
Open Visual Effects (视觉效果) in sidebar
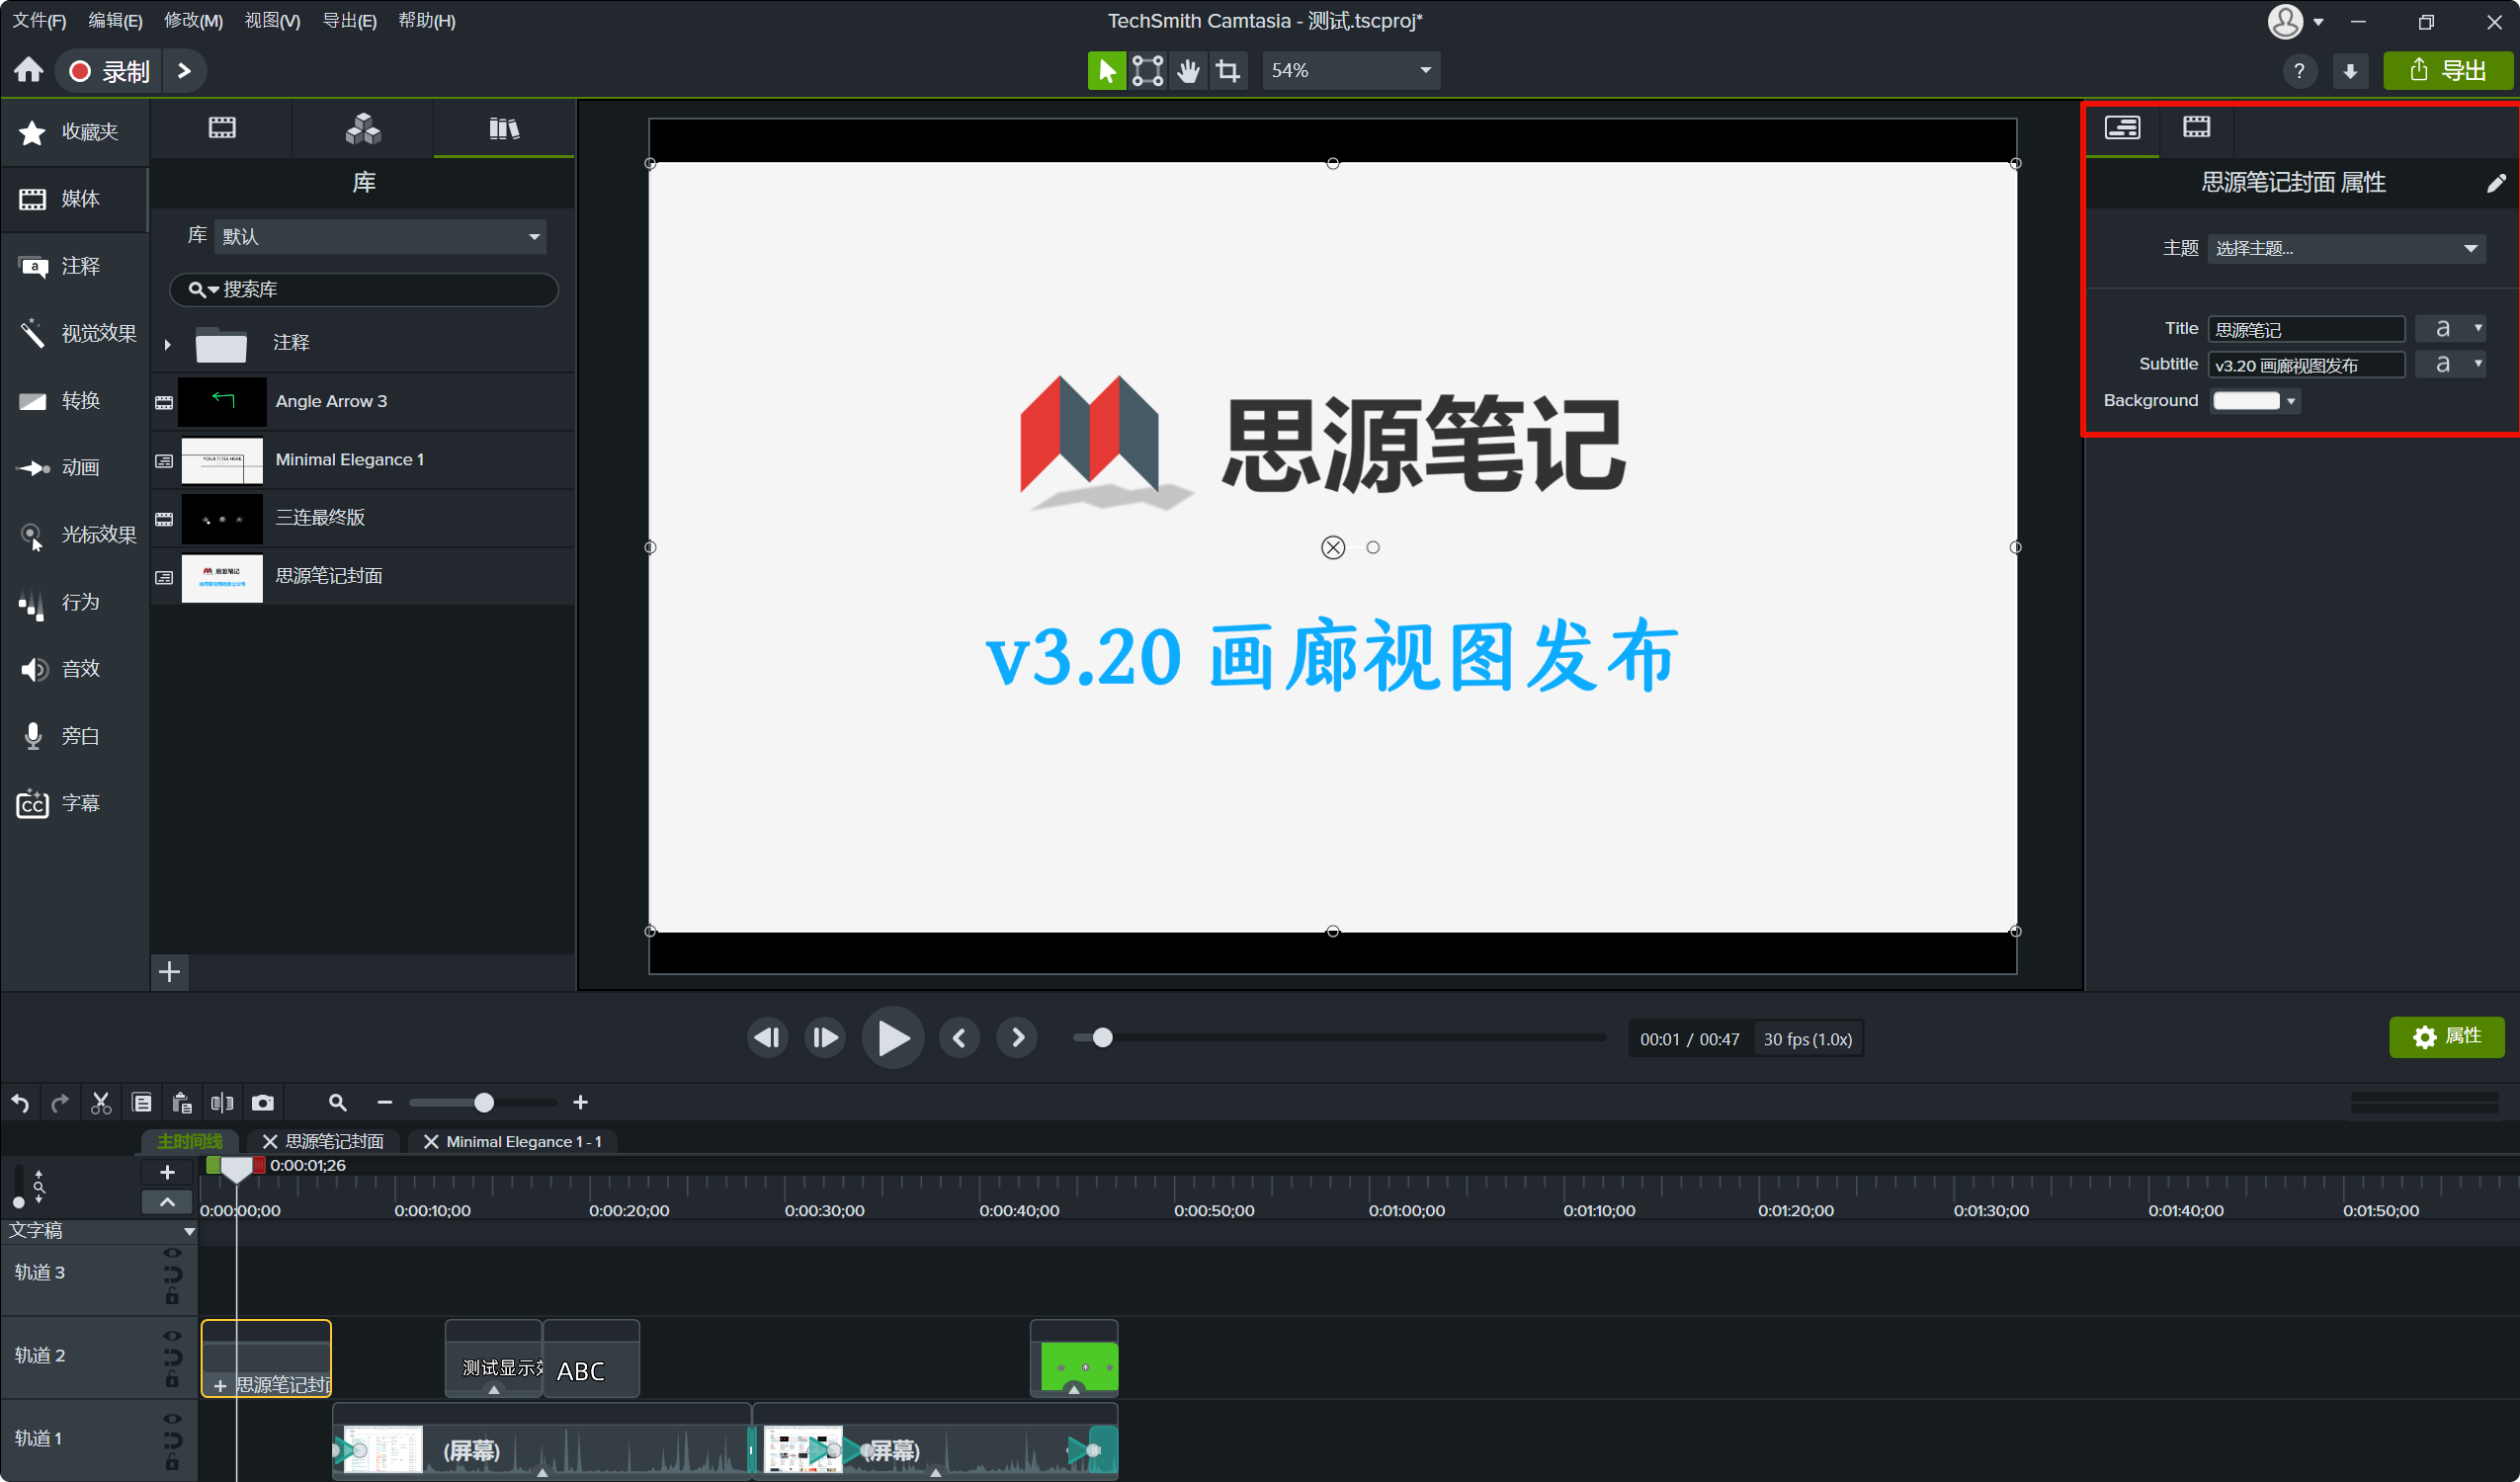75,333
